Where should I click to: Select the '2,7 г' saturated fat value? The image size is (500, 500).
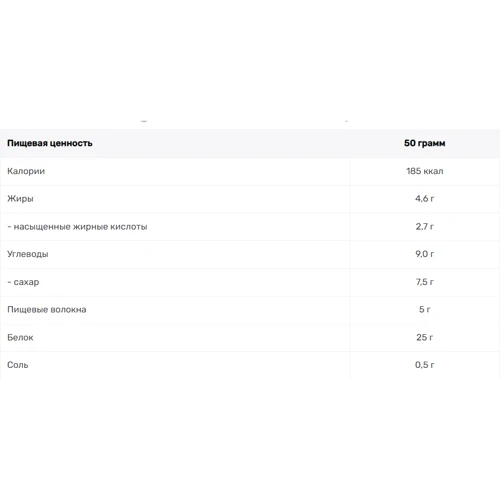coord(424,227)
